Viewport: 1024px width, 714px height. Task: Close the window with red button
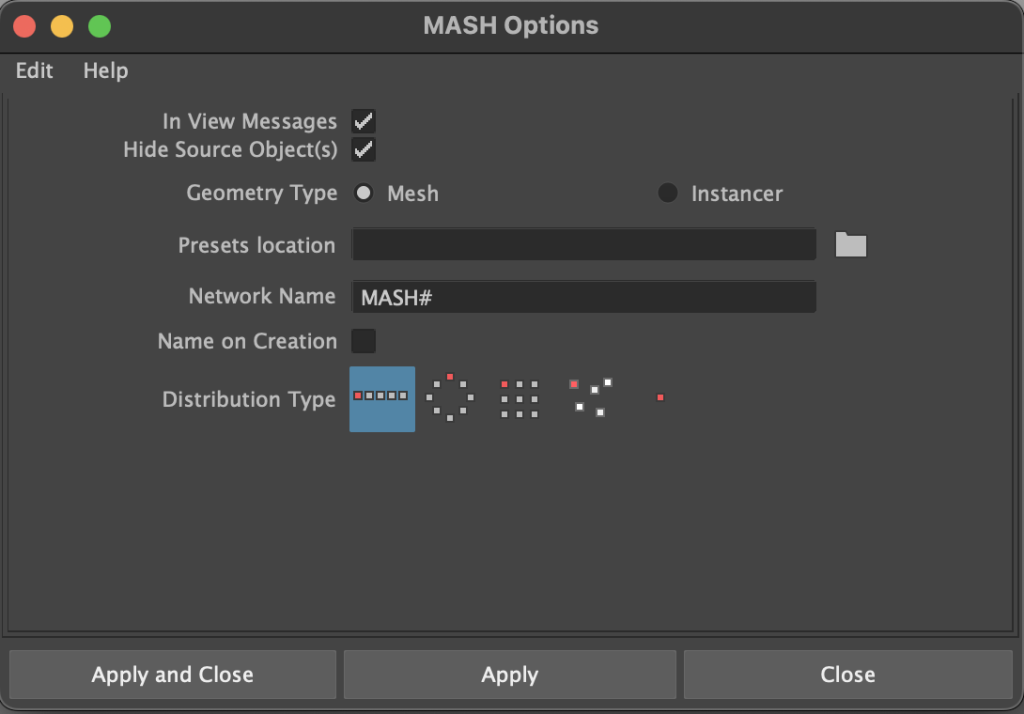click(x=25, y=26)
